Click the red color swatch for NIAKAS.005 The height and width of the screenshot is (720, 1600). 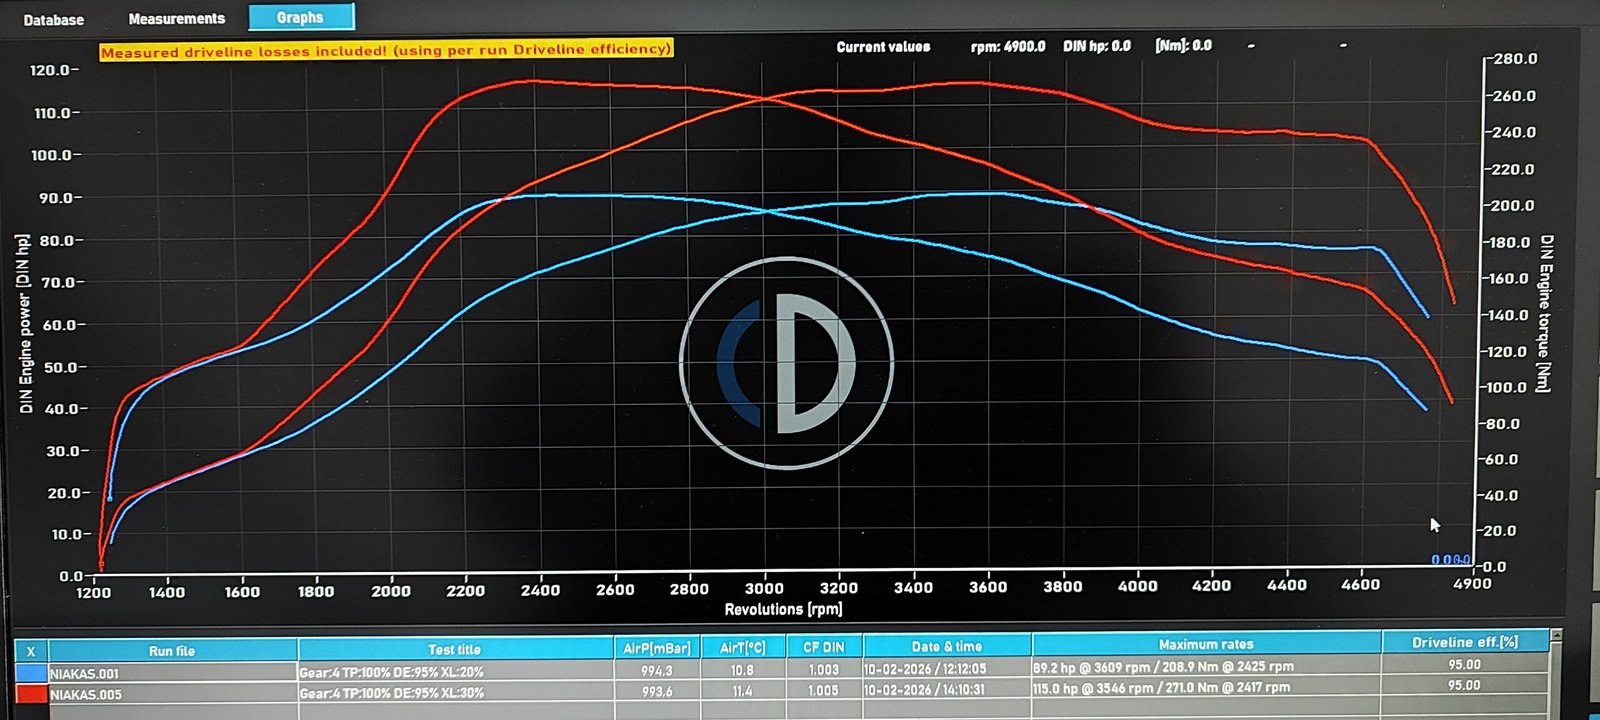click(31, 694)
